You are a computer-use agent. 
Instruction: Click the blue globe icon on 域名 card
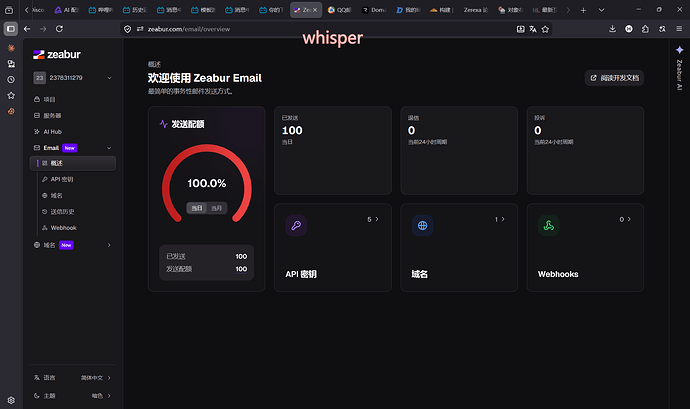pyautogui.click(x=422, y=225)
